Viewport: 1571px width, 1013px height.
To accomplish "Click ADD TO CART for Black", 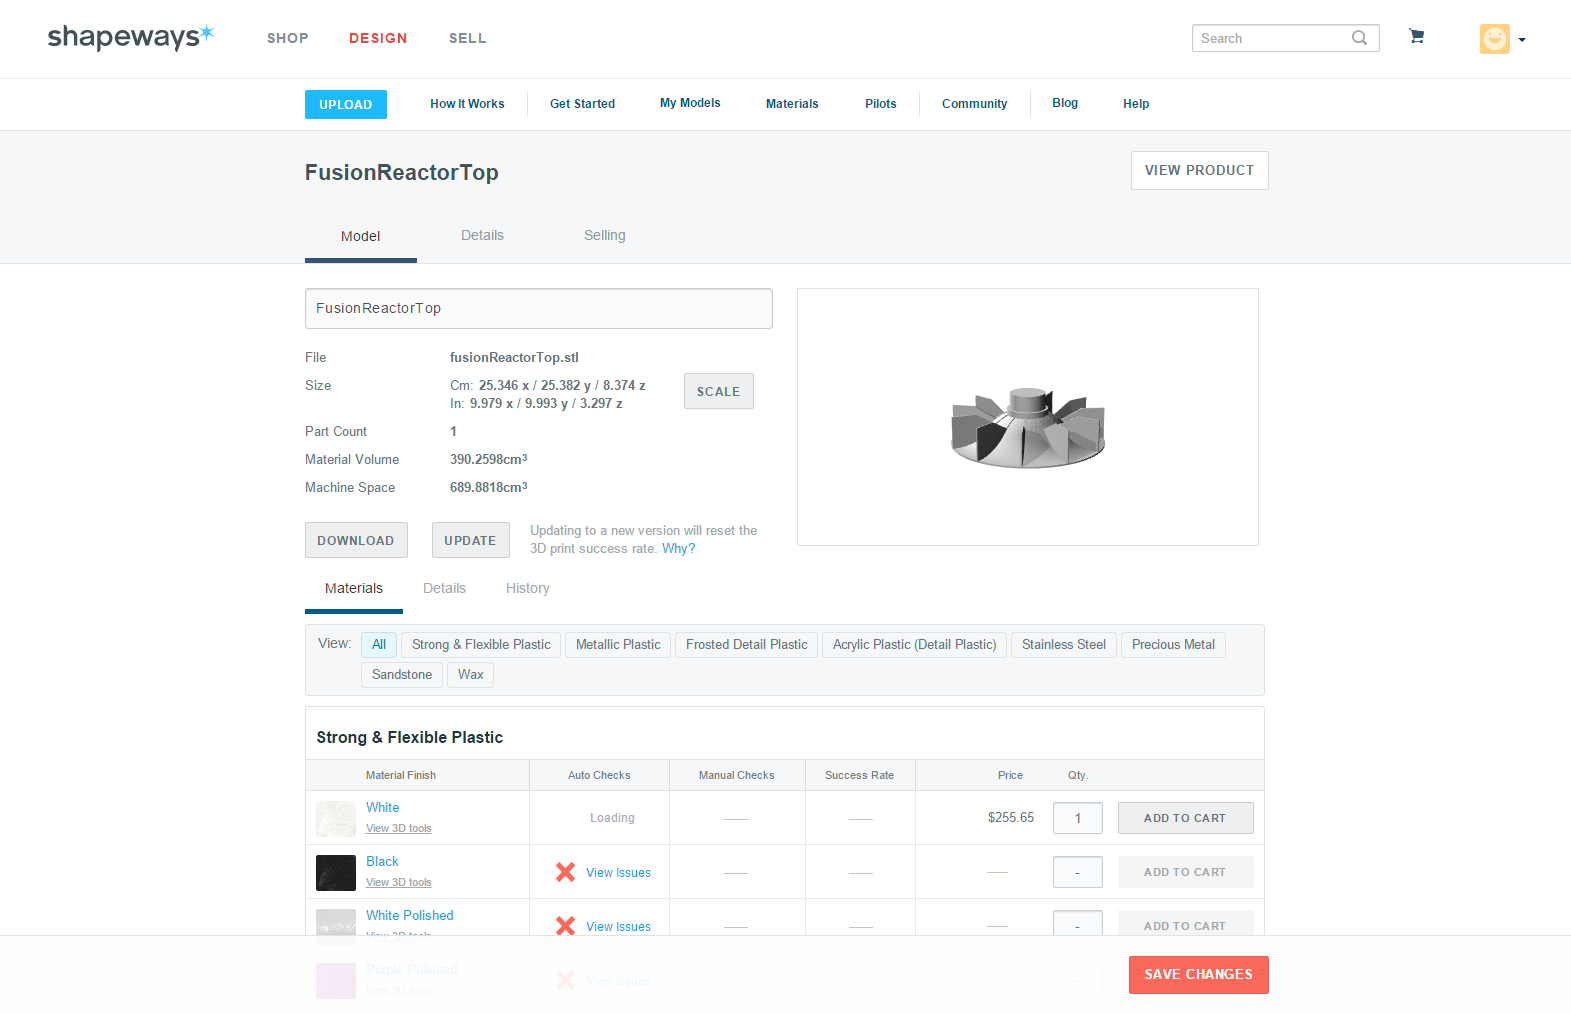I will click(1185, 872).
